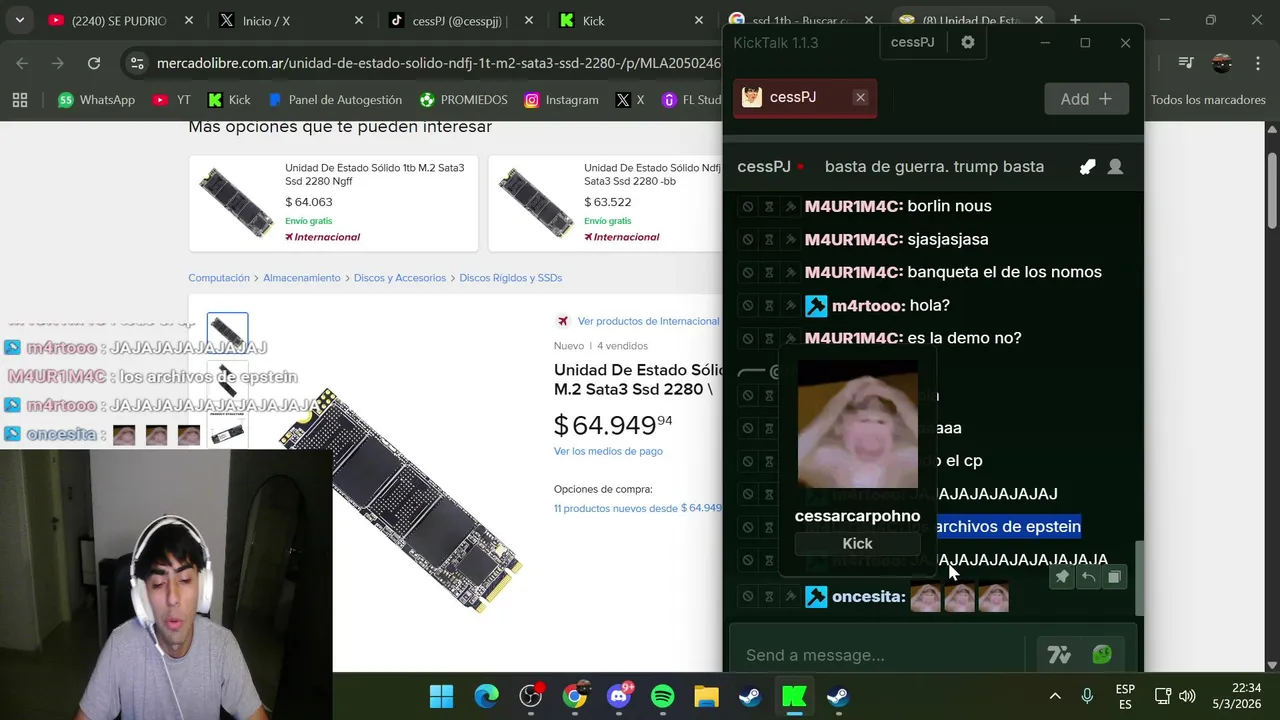This screenshot has height=720, width=1280.
Task: Click moderator badge next to oncesita
Action: coord(816,597)
